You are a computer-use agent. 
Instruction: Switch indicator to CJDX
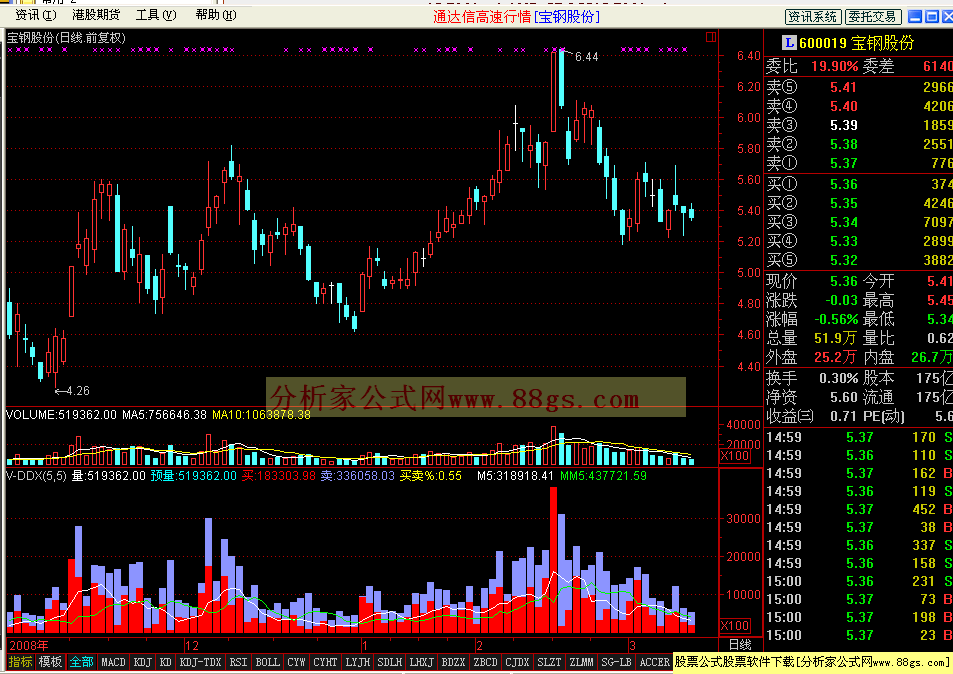coord(517,662)
